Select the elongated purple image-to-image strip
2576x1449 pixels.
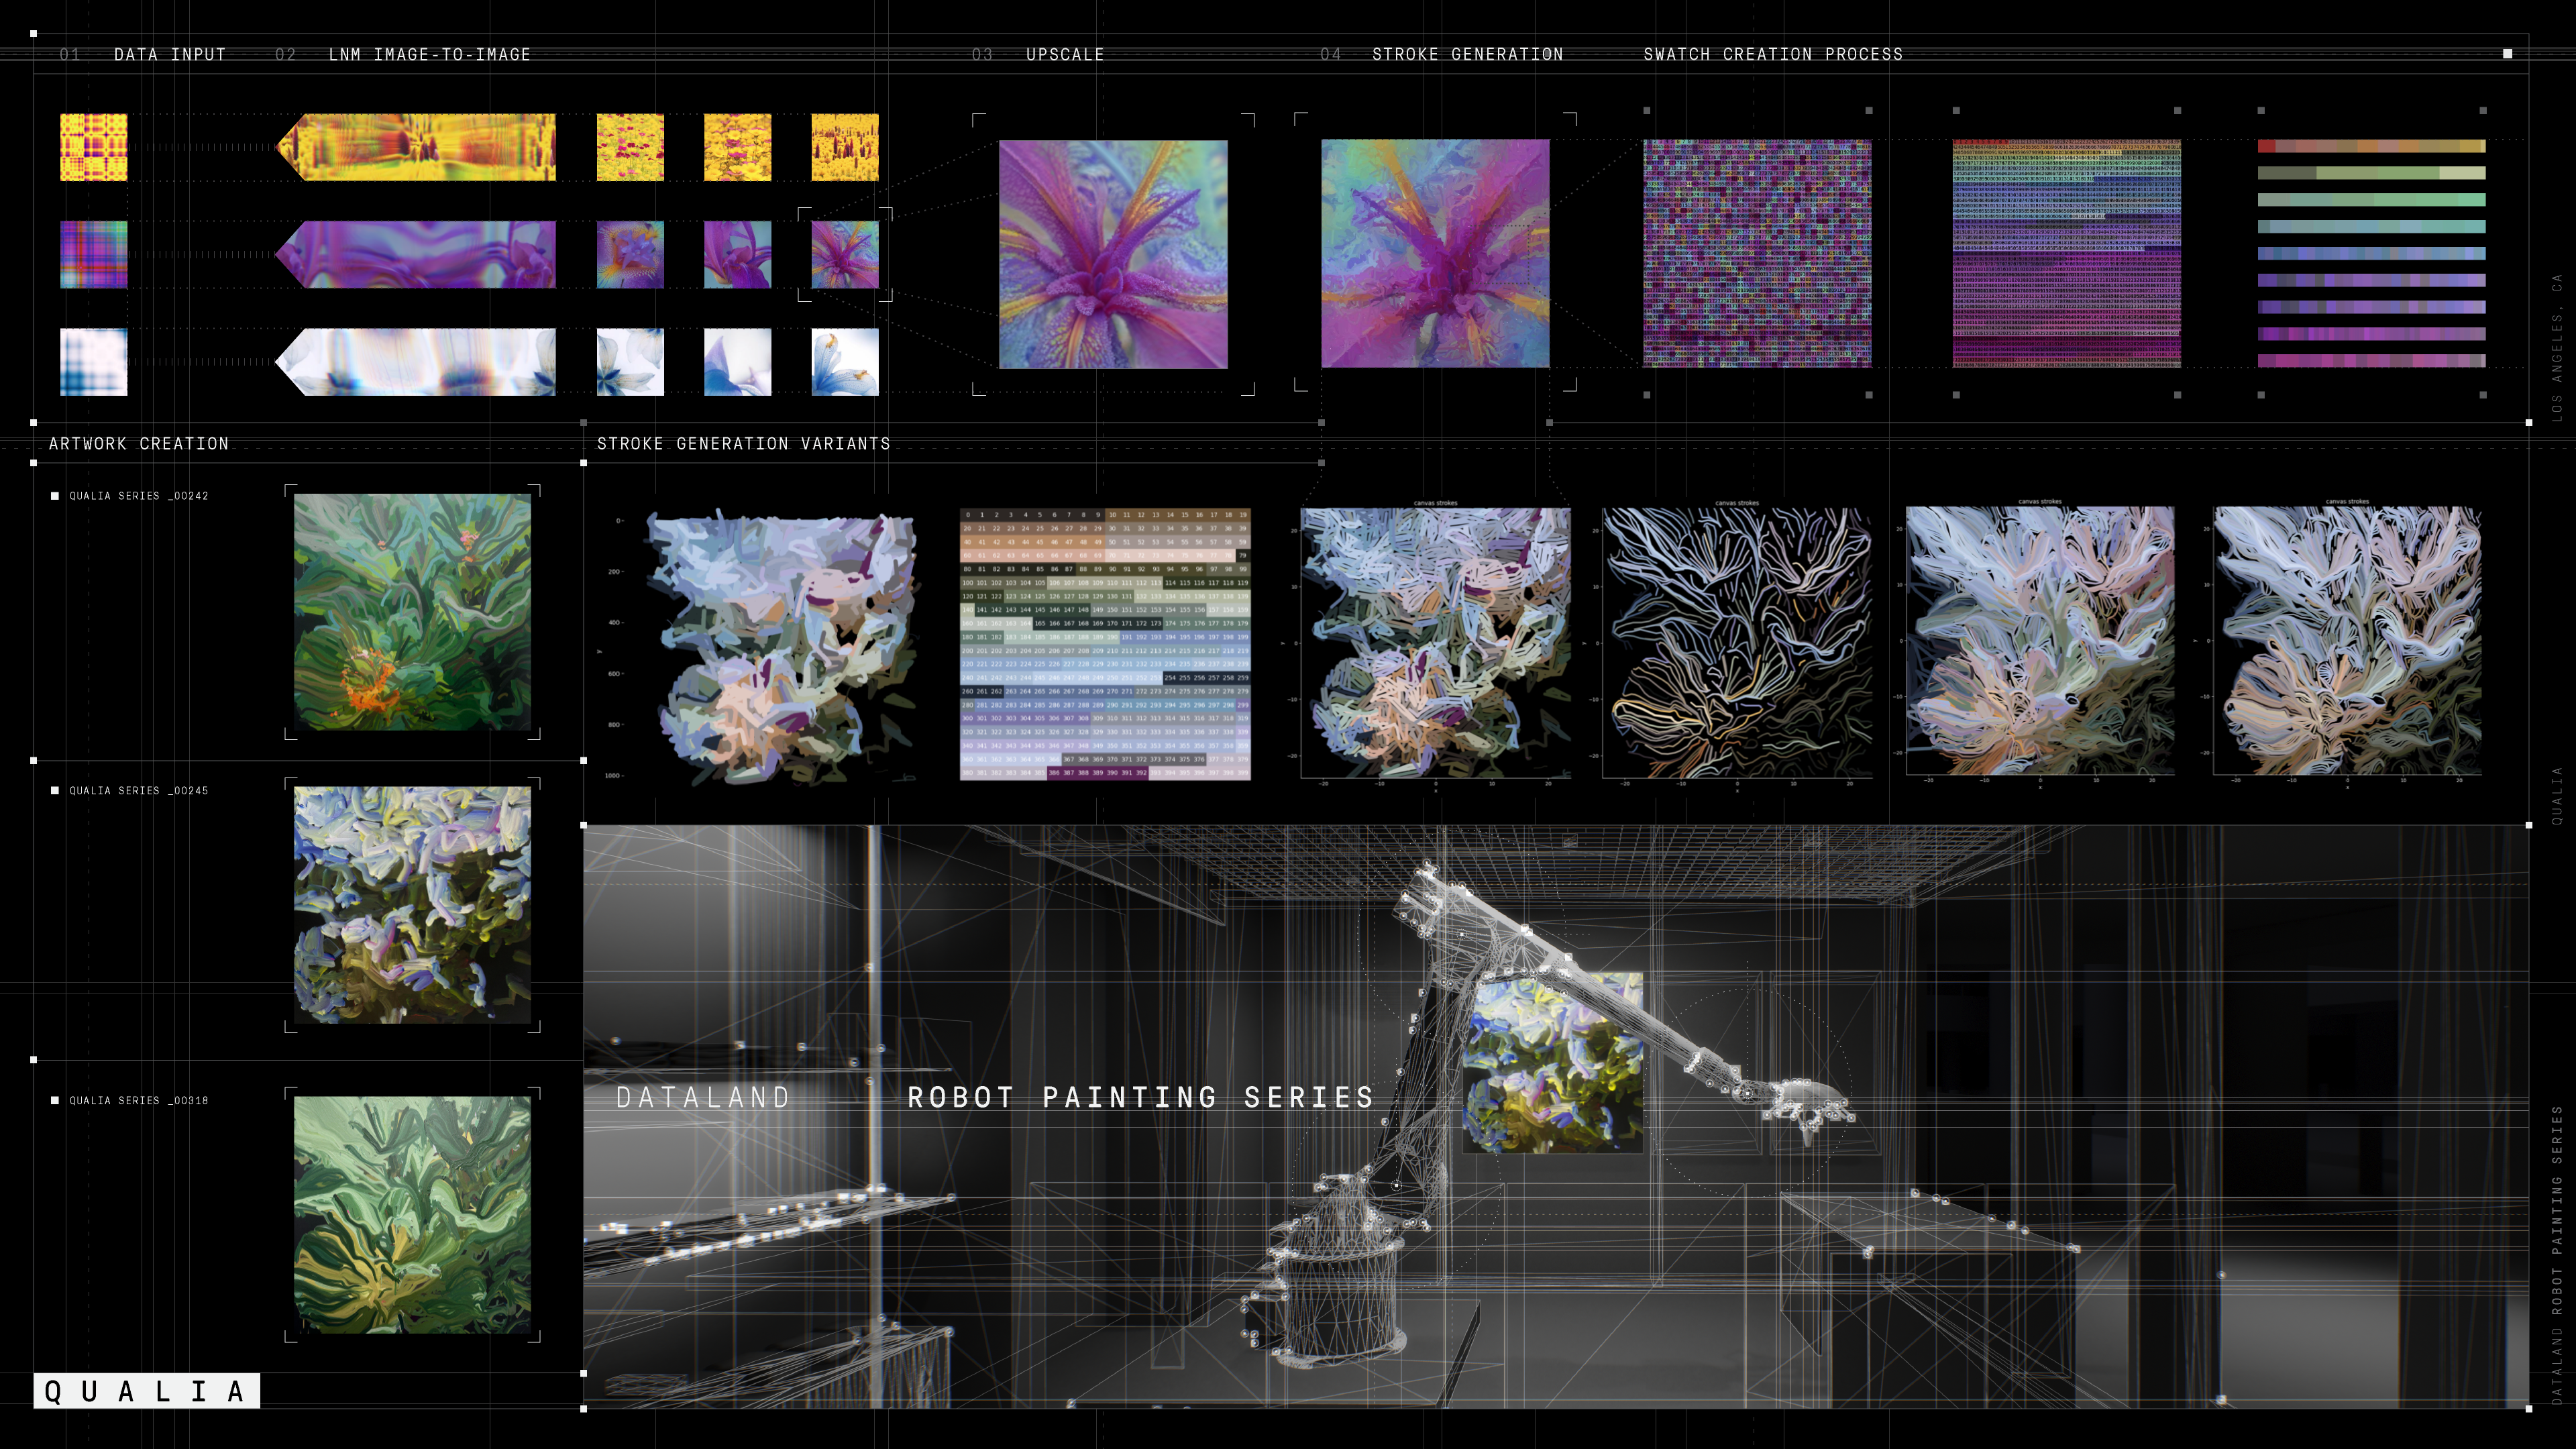[415, 255]
